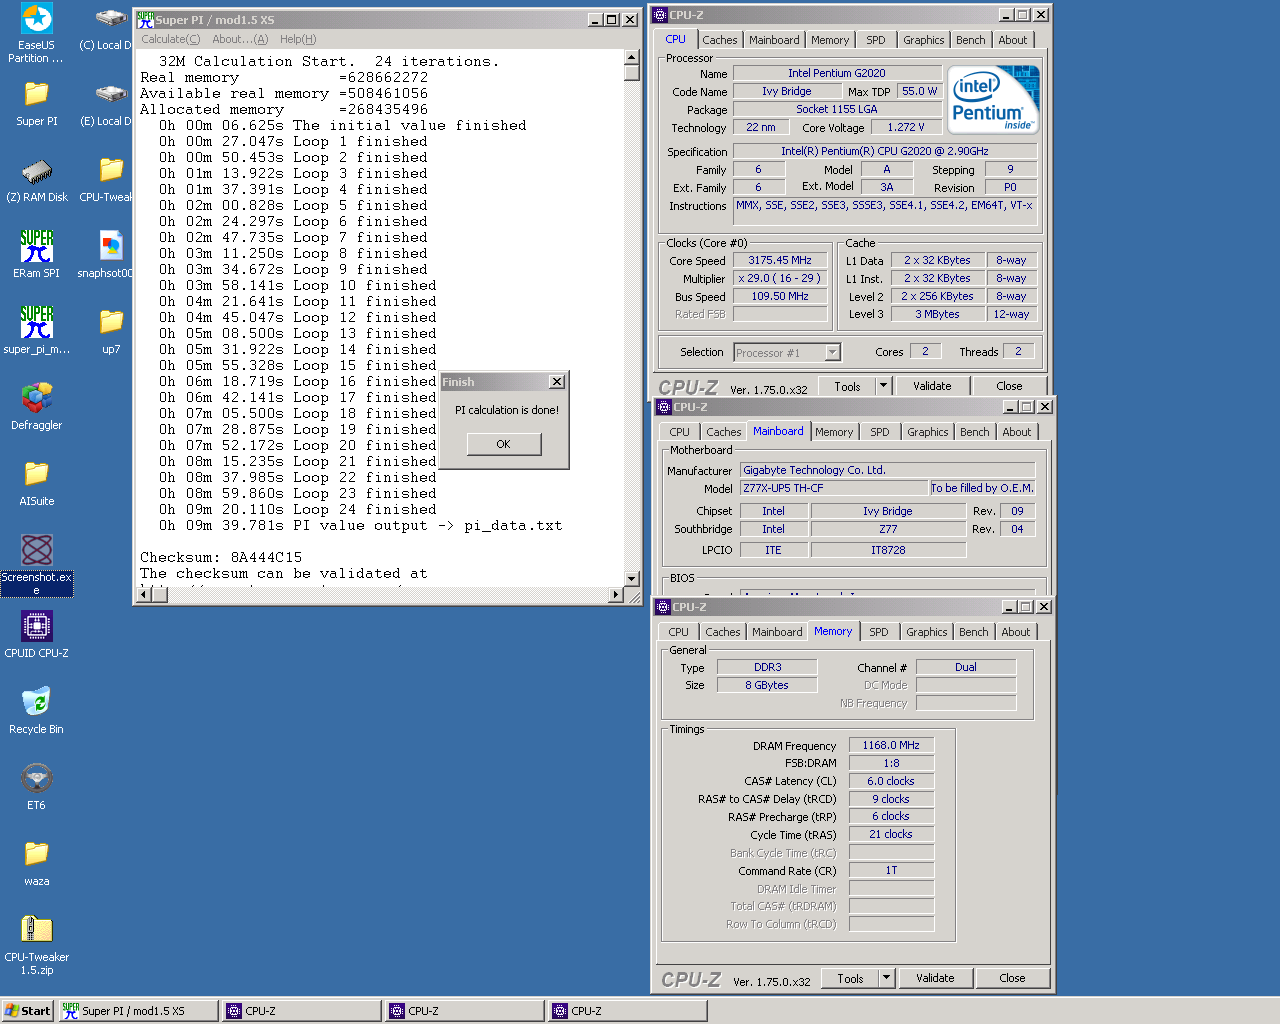This screenshot has width=1280, height=1024.
Task: Activate the last CPU-Z taskbar button
Action: tap(628, 1011)
